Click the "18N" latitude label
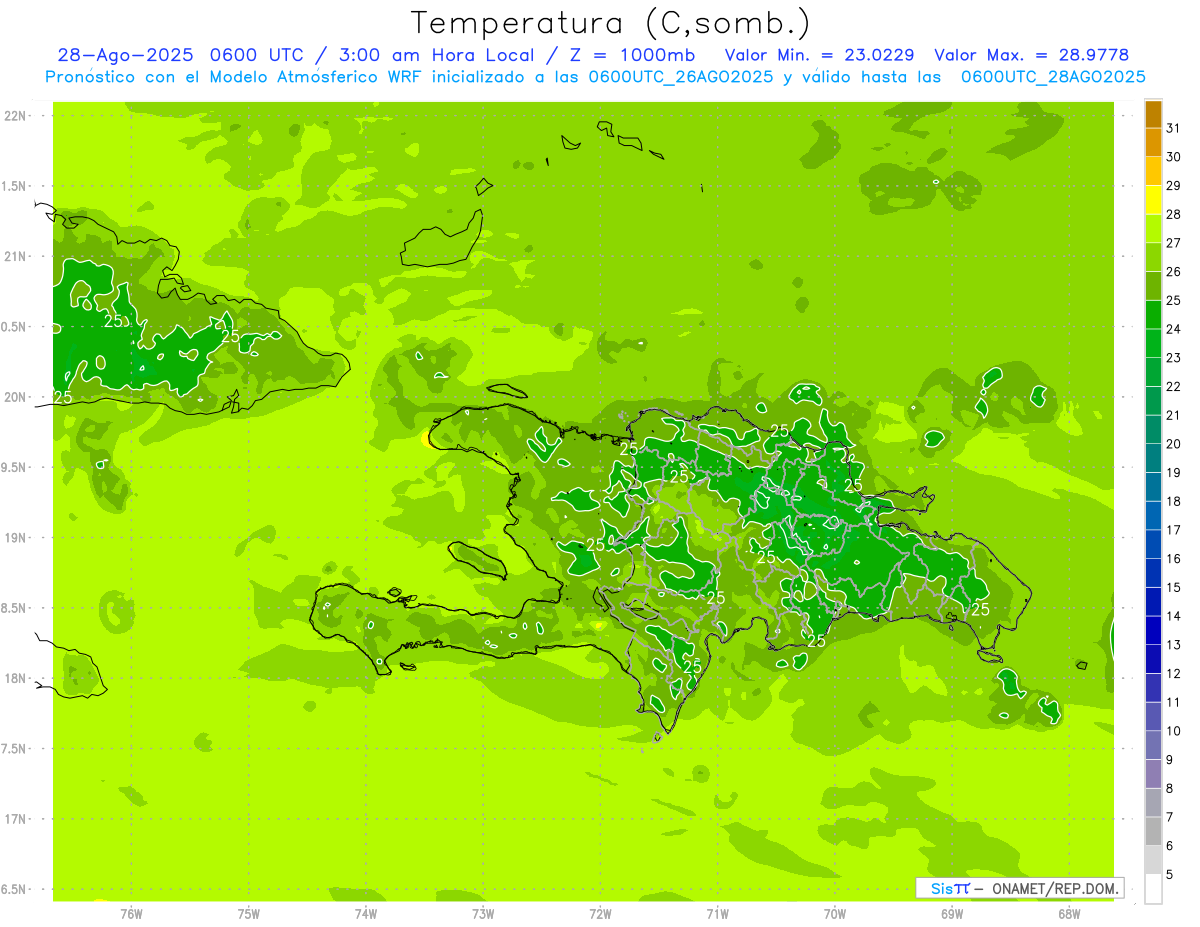Image resolution: width=1200 pixels, height=927 pixels. 15,678
